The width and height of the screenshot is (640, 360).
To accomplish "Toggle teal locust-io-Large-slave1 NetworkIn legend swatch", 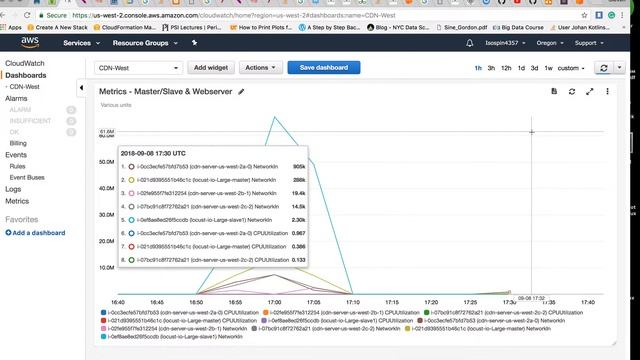I will [x=103, y=337].
